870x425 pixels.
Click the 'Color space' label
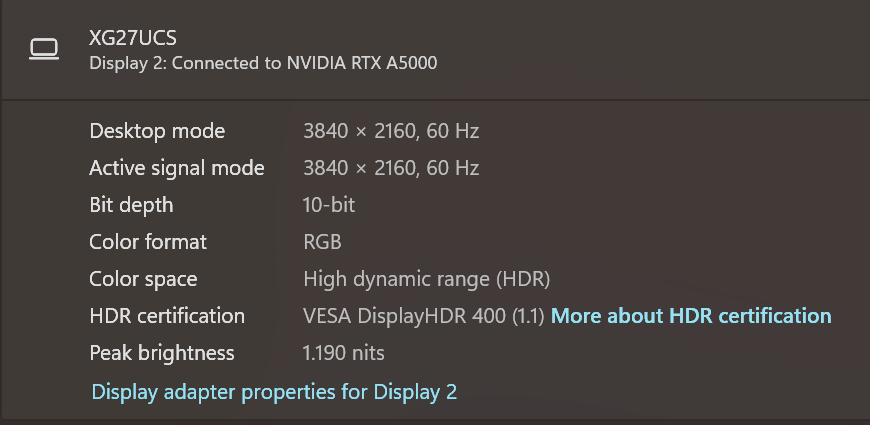tap(143, 279)
